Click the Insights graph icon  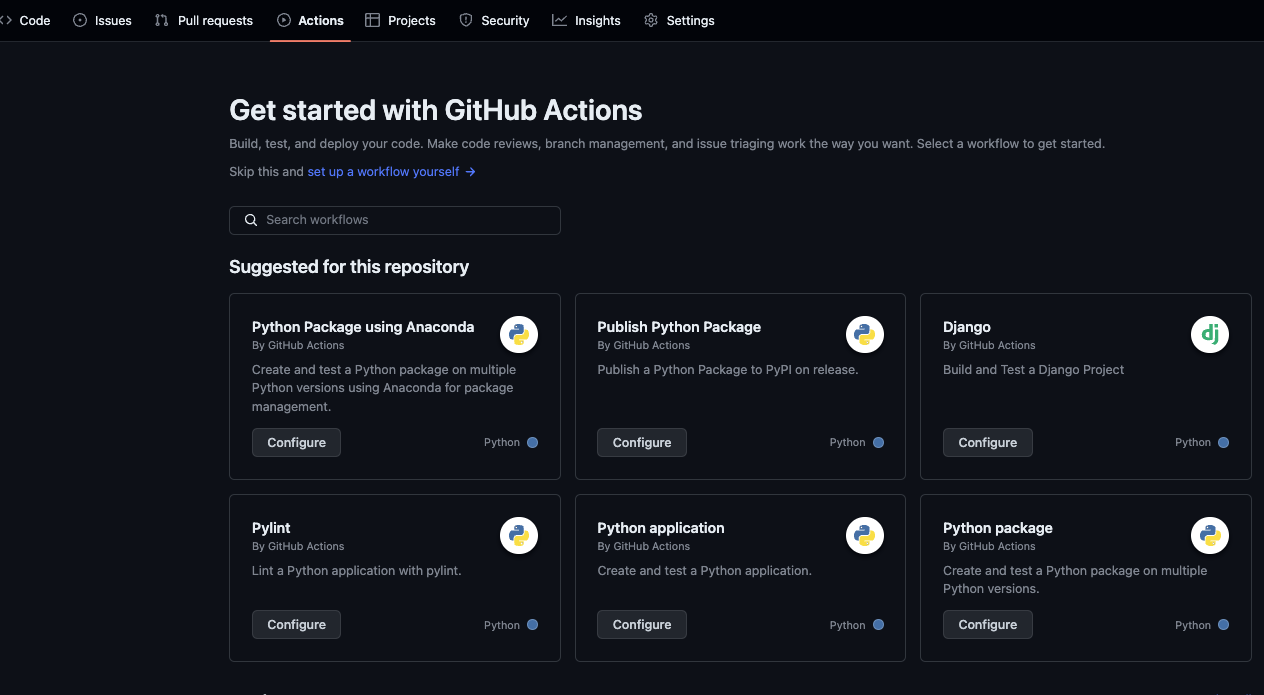point(559,20)
